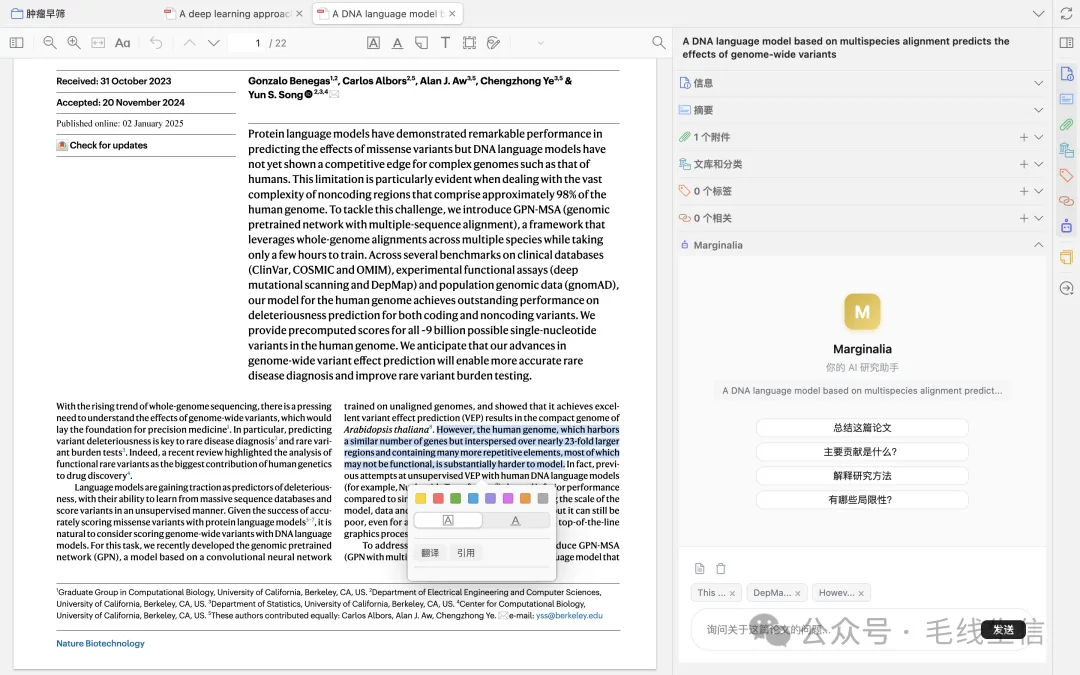Image resolution: width=1080 pixels, height=675 pixels.
Task: Click the 主要贡献是什么? suggestion
Action: (862, 452)
